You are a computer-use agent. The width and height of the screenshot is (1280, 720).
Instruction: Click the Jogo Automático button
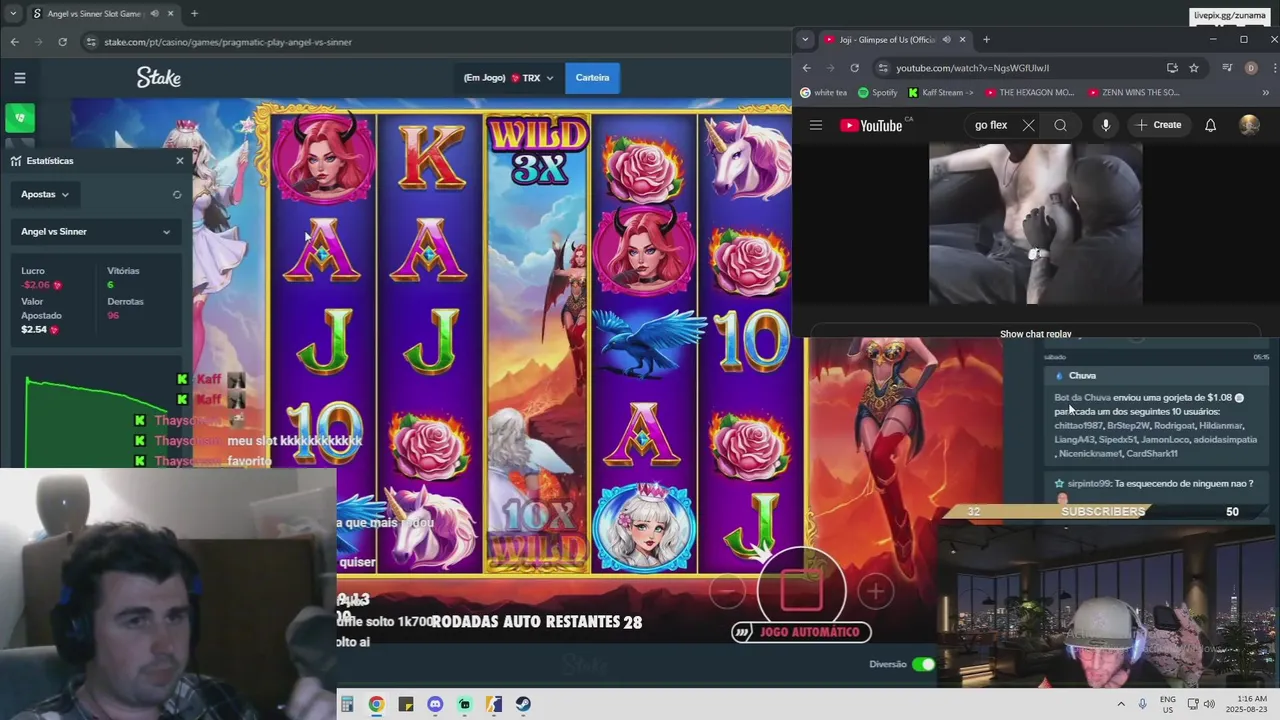(x=801, y=632)
